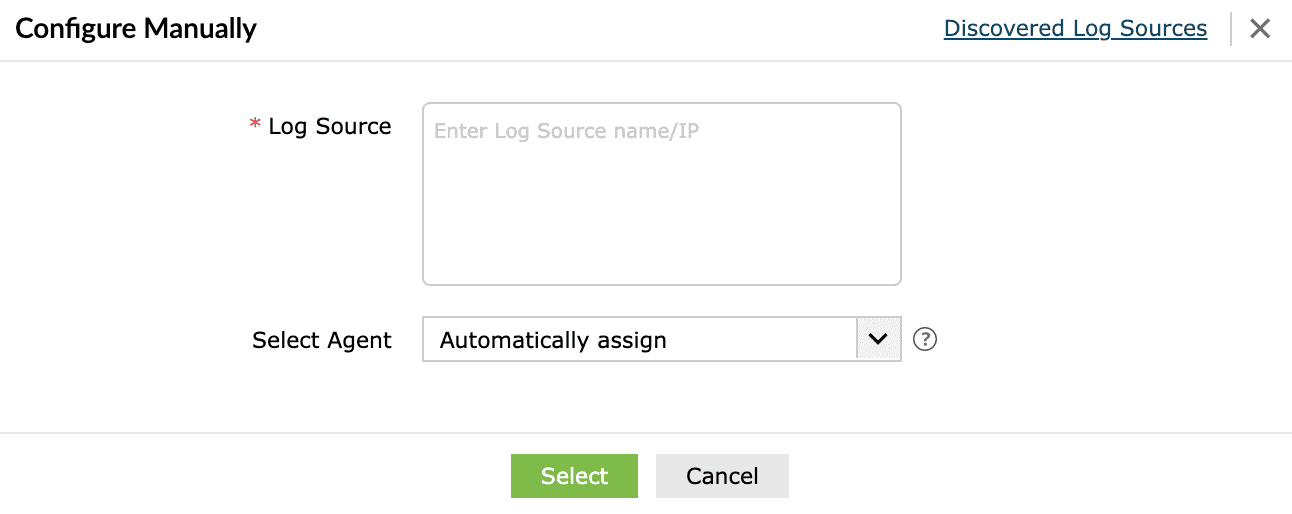This screenshot has width=1292, height=514.
Task: Expand the Select Agent dropdown arrow
Action: 878,340
